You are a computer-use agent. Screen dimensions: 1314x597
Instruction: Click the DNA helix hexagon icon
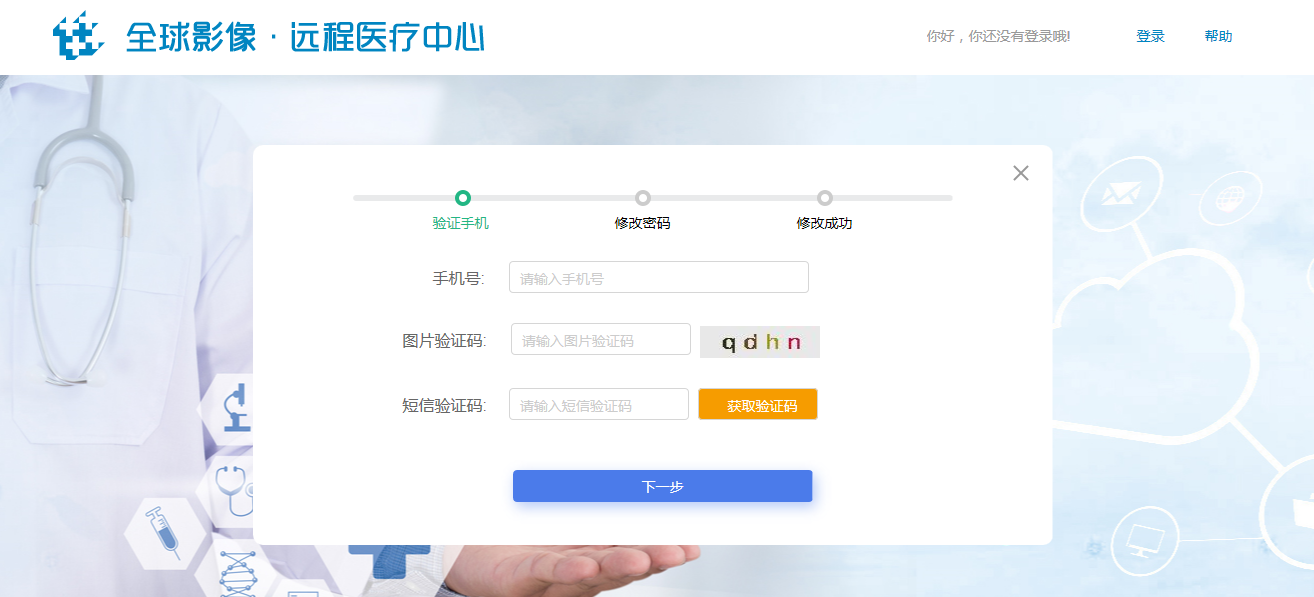click(x=236, y=573)
